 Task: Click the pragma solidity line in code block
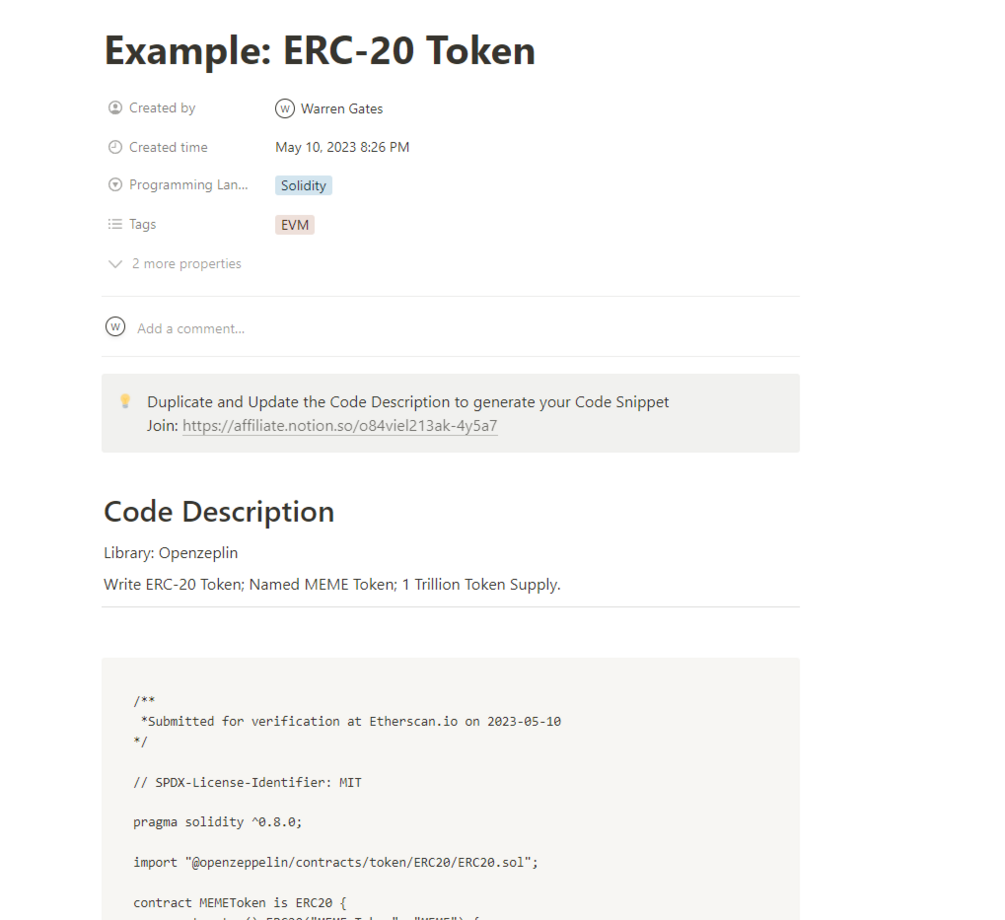217,822
